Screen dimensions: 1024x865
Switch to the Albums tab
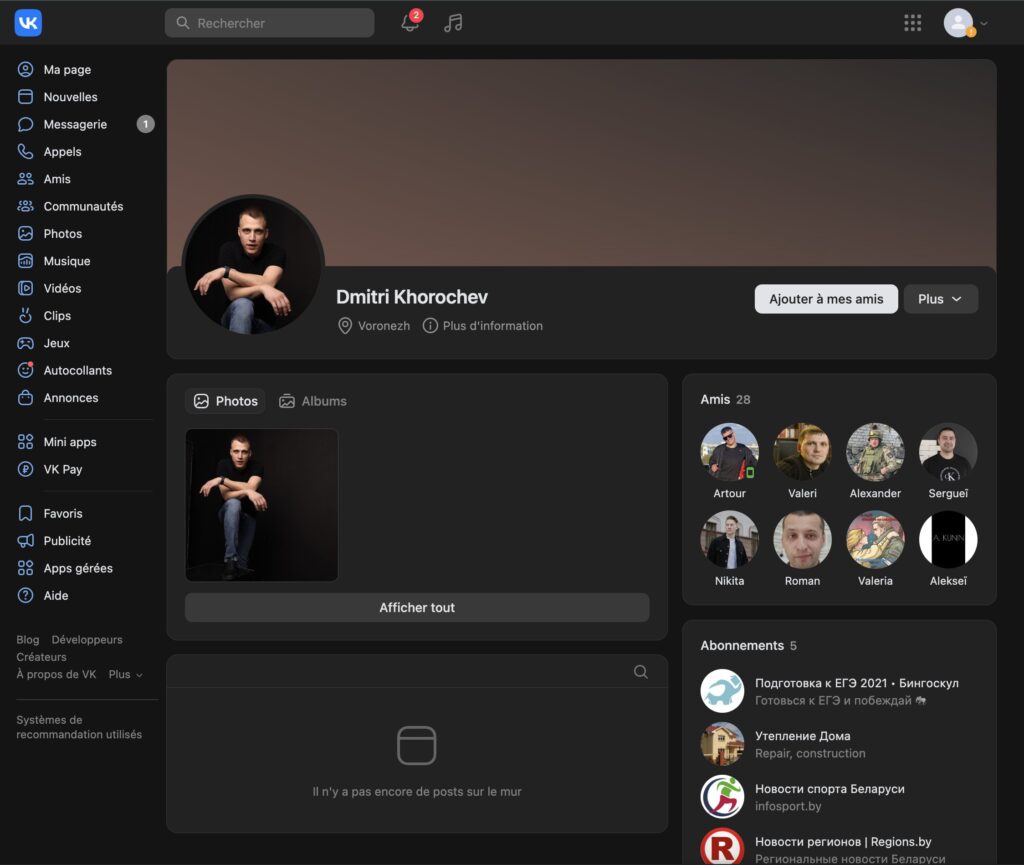[x=312, y=400]
